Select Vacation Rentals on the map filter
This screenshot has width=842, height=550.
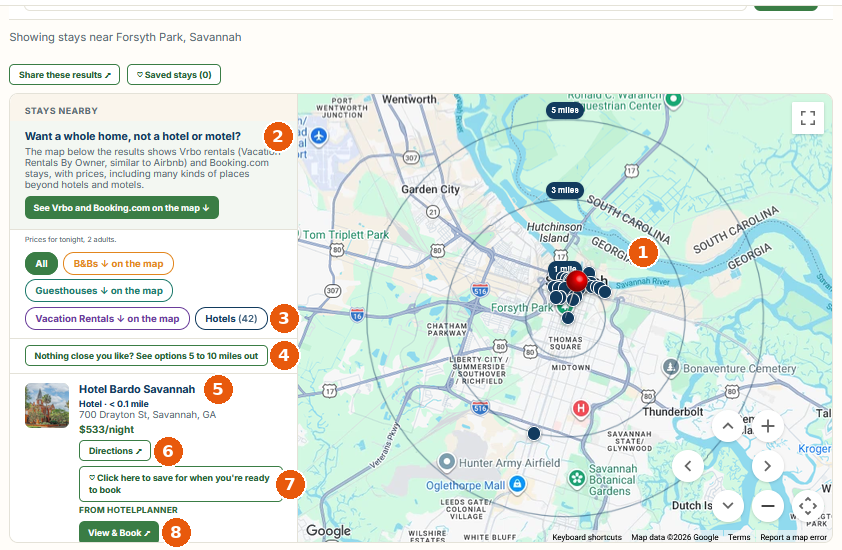(x=107, y=319)
